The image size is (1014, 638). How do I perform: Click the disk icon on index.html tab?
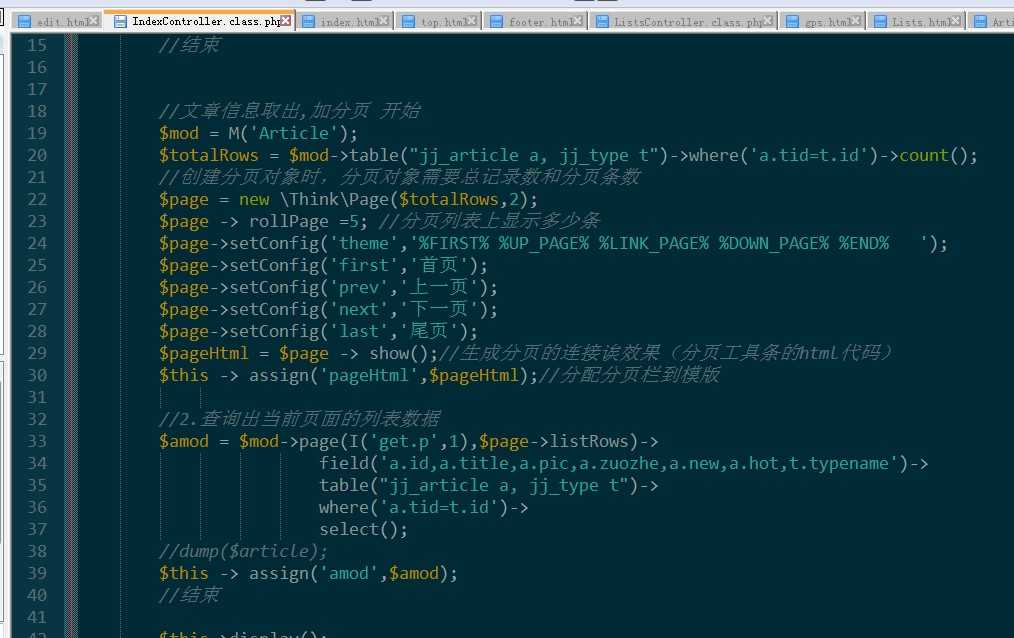click(x=308, y=21)
